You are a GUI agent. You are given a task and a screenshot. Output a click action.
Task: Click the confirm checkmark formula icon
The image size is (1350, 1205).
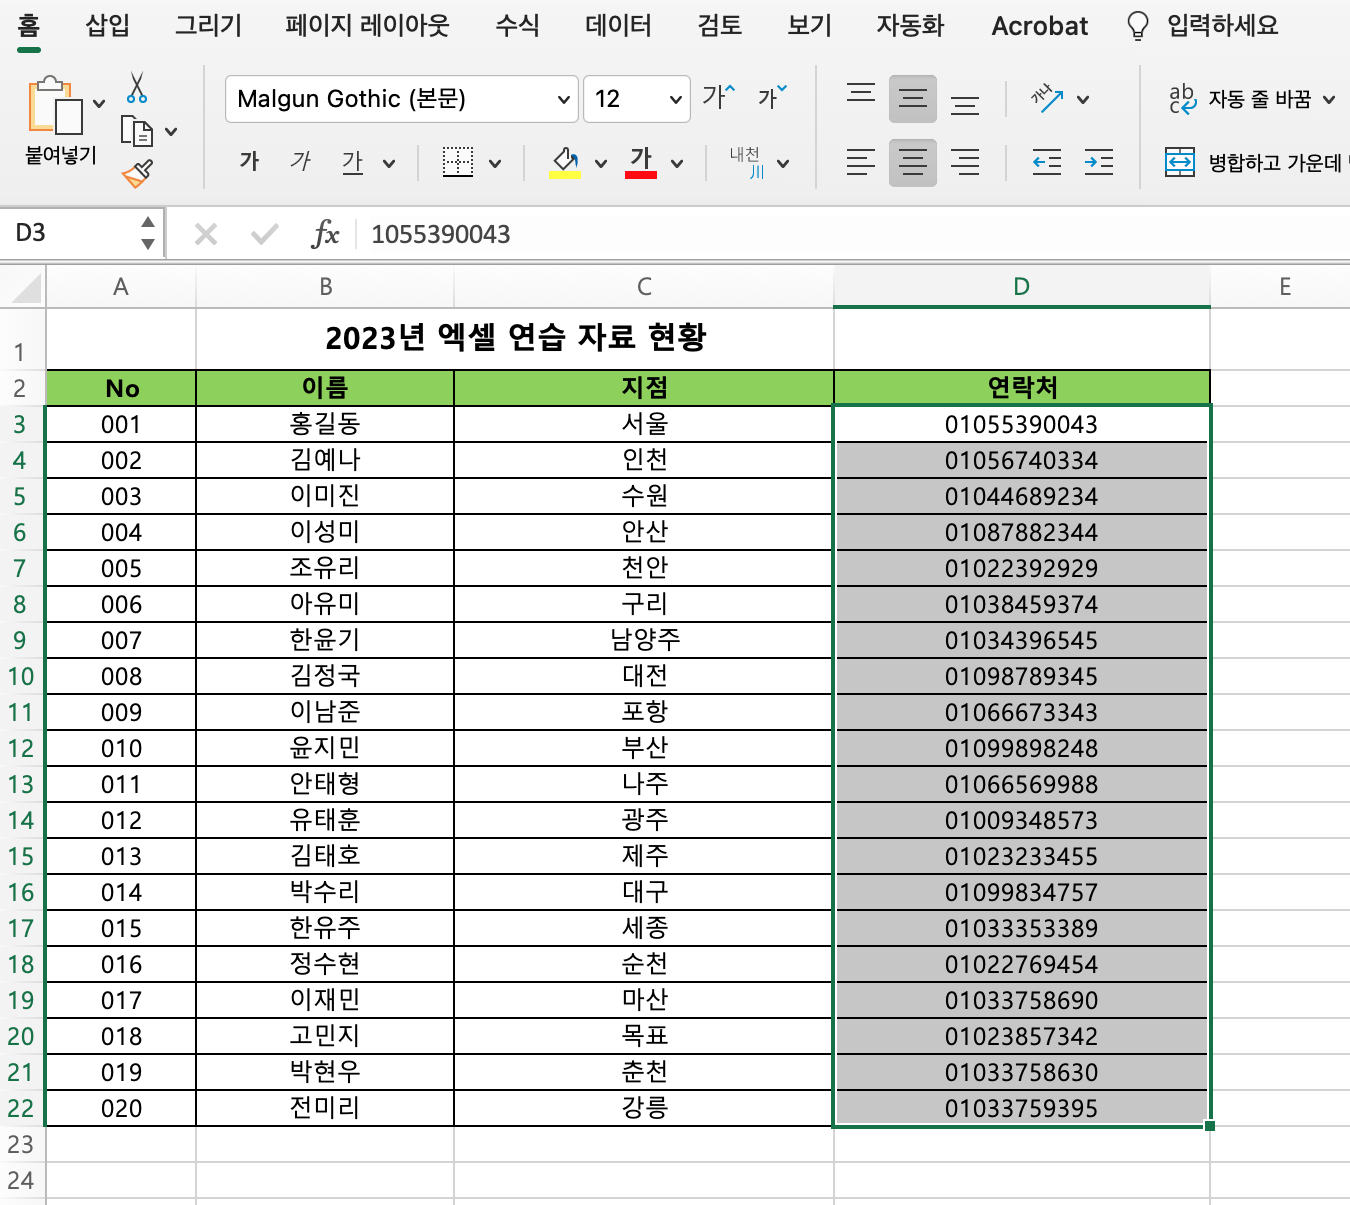[265, 234]
